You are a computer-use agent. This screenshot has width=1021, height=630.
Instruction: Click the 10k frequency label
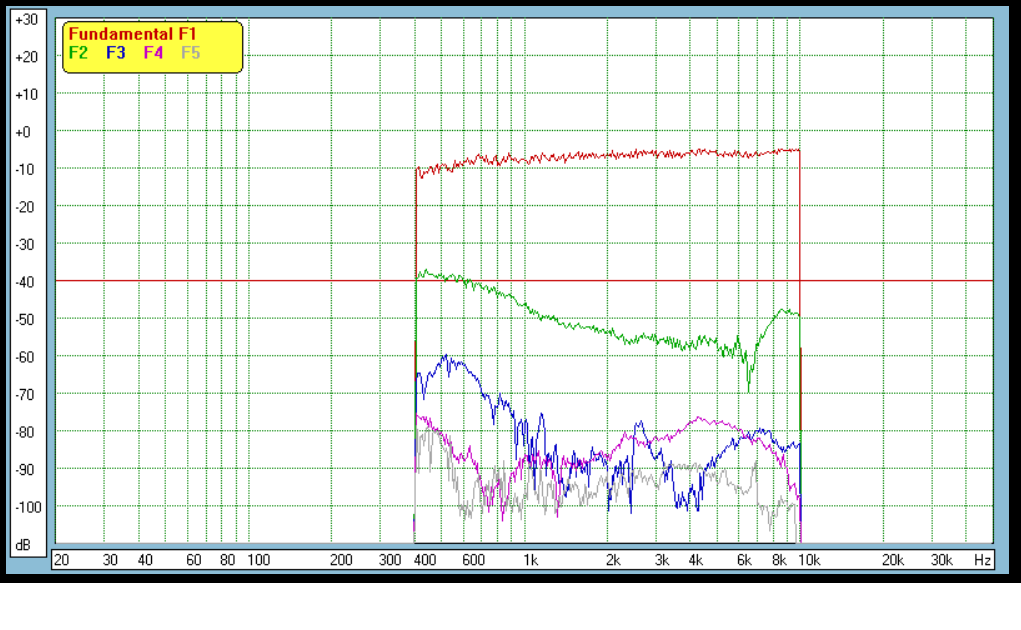click(809, 560)
